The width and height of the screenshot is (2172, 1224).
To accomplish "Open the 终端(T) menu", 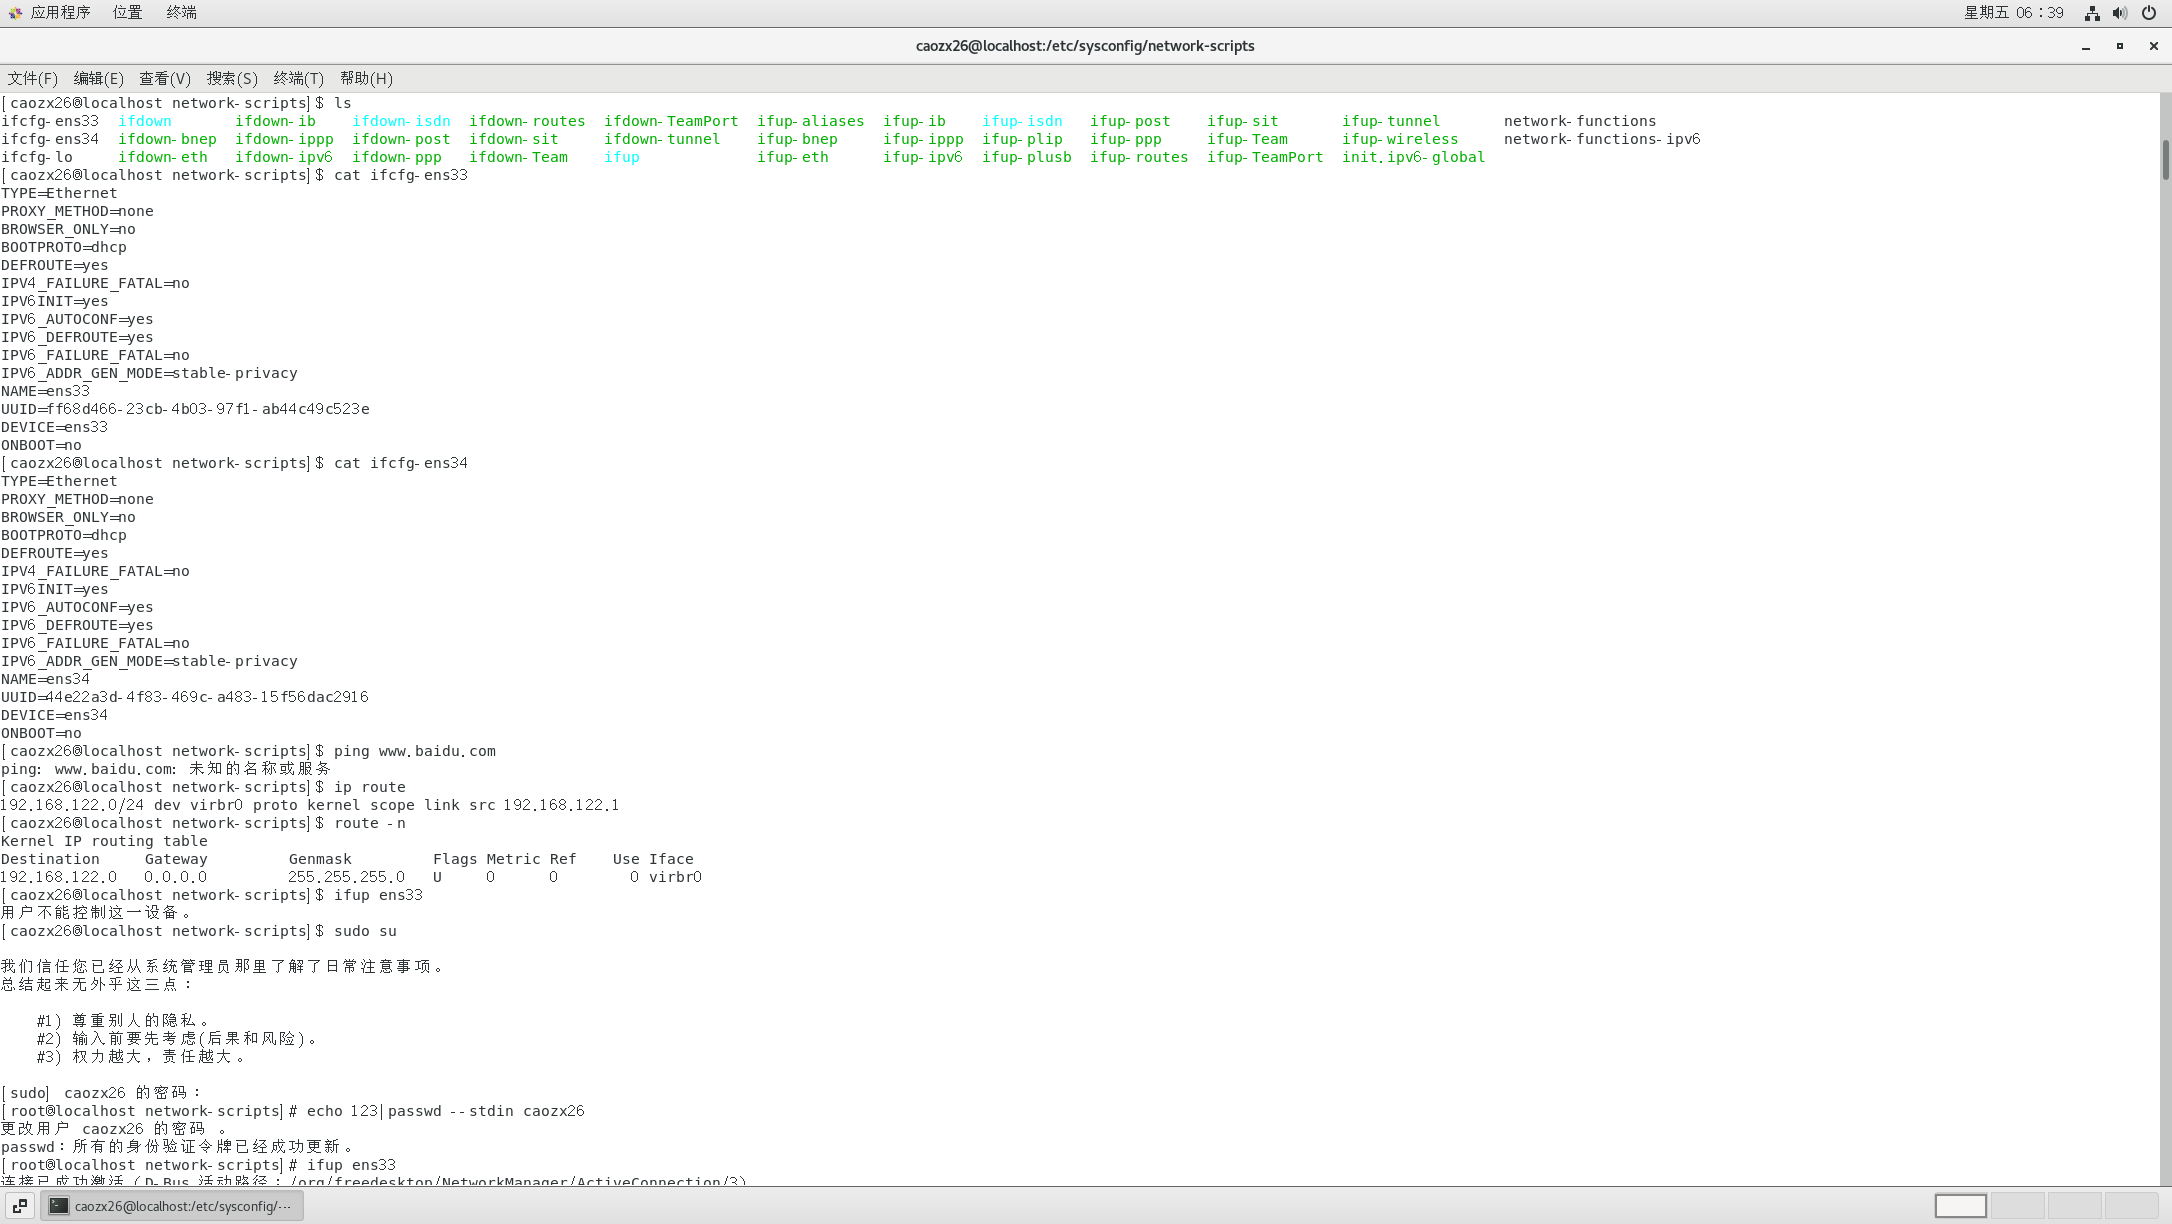I will (x=298, y=78).
